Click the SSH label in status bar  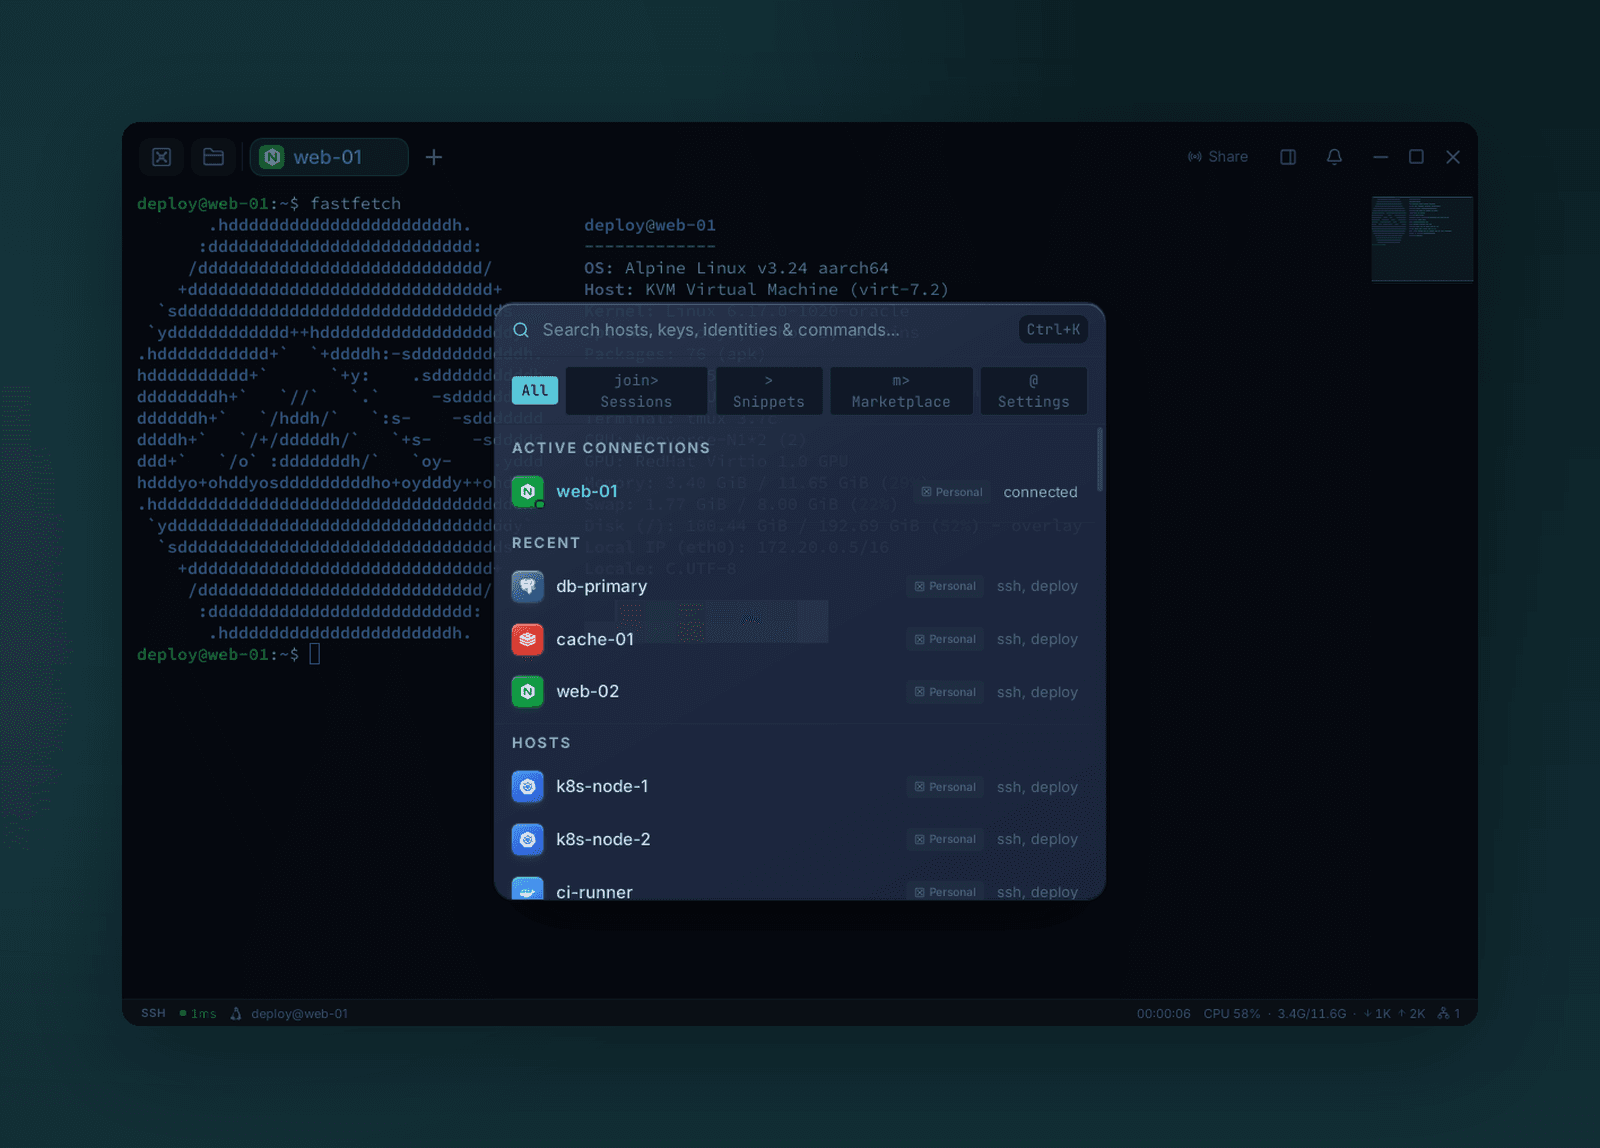click(x=153, y=1013)
